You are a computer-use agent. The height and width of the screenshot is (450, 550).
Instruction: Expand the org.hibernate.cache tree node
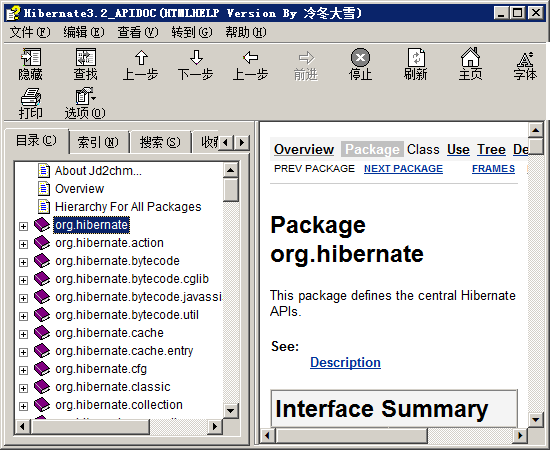pyautogui.click(x=23, y=334)
